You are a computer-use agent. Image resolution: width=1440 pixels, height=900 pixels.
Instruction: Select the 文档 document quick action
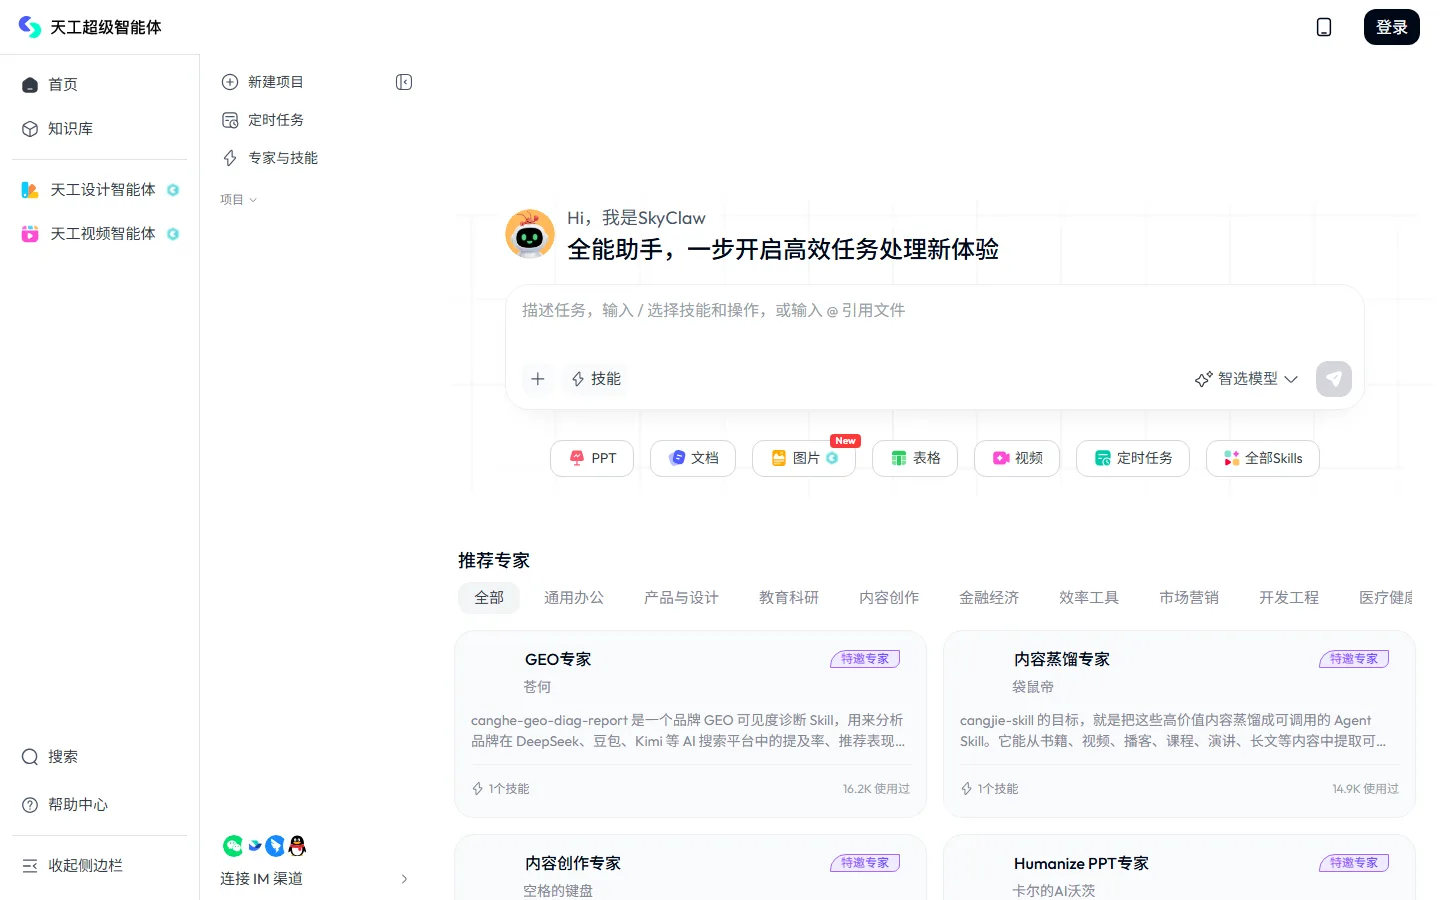pos(693,458)
